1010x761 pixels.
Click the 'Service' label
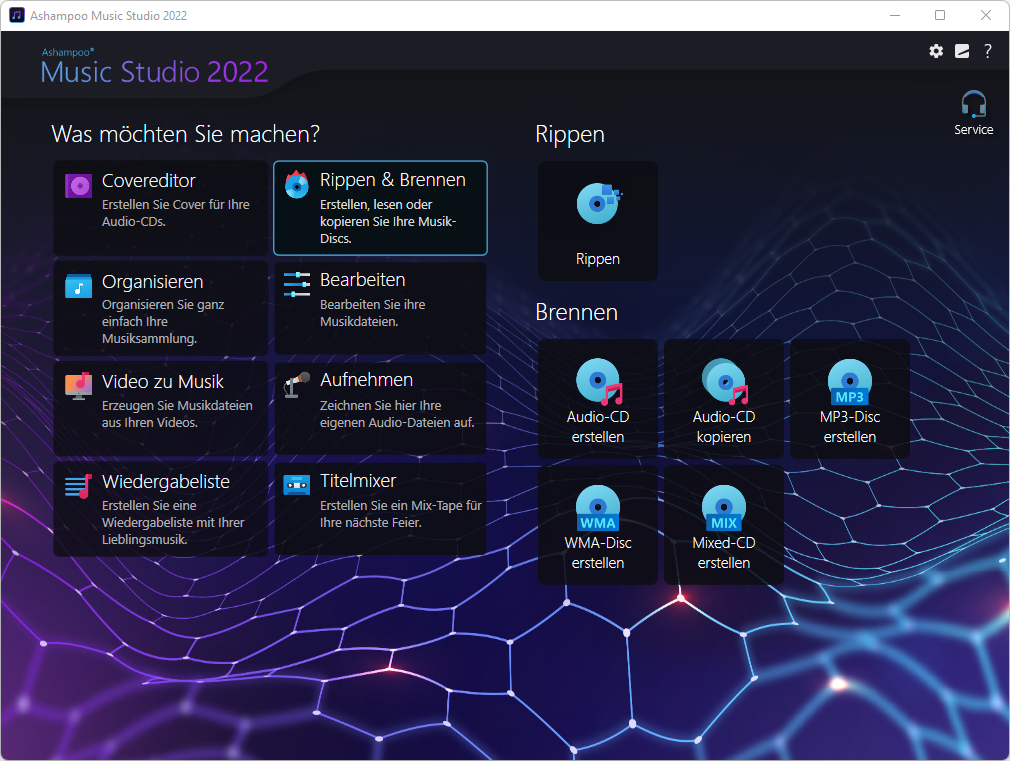point(973,130)
